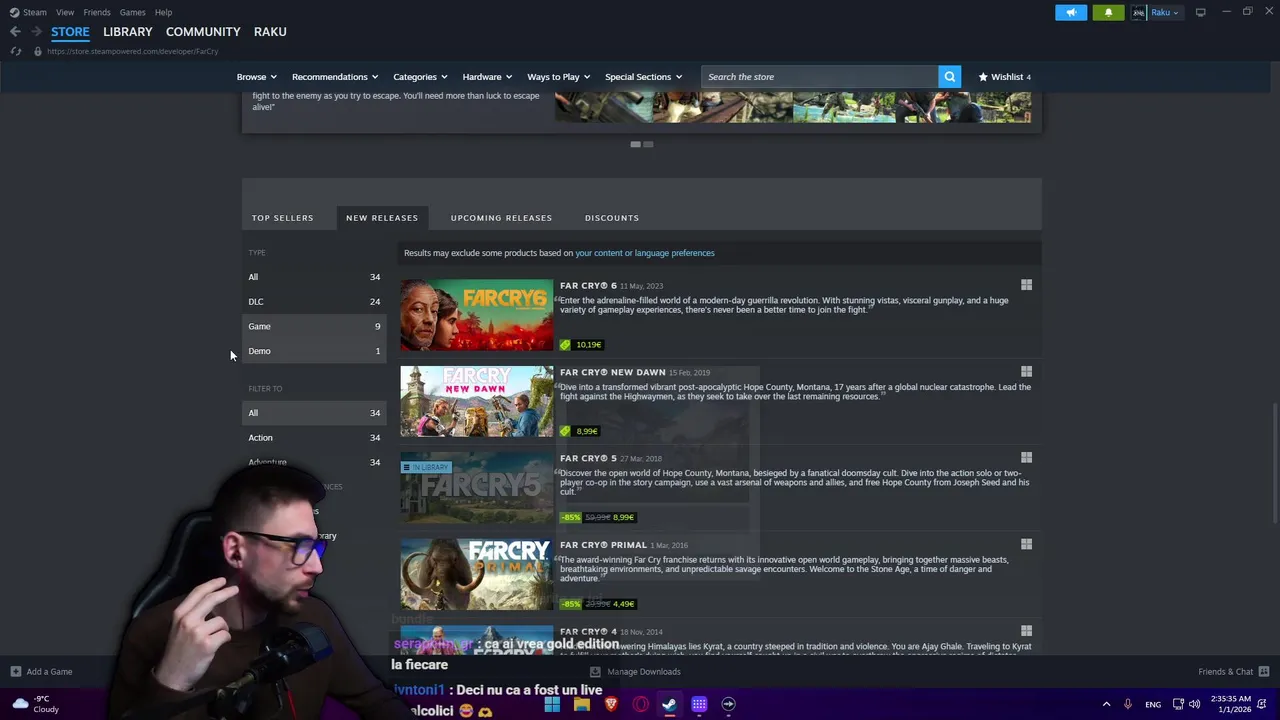The height and width of the screenshot is (720, 1280).
Task: Expand the Browse dropdown
Action: 256,77
